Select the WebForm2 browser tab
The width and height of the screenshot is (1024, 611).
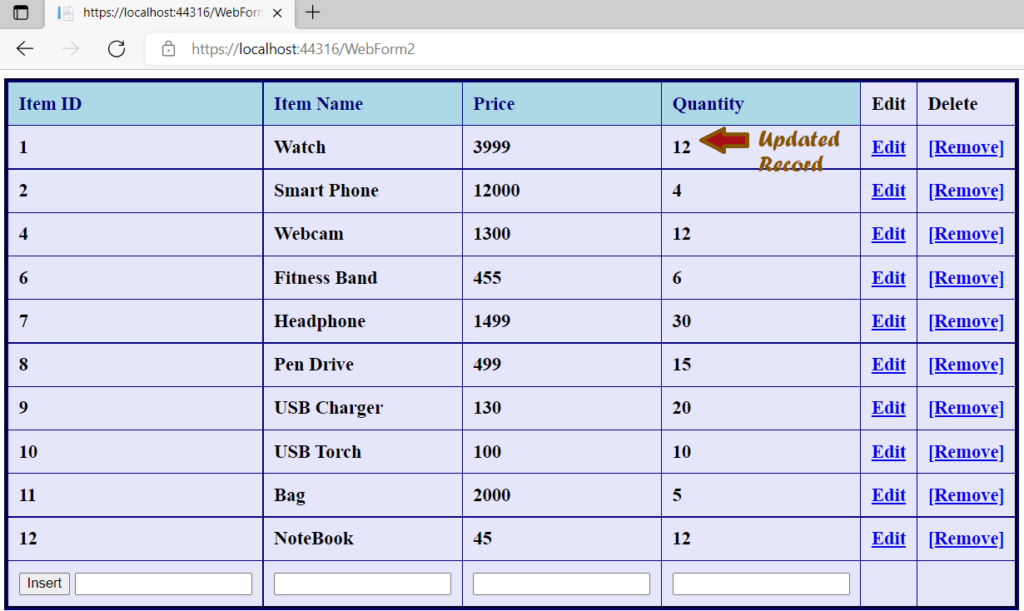click(170, 14)
